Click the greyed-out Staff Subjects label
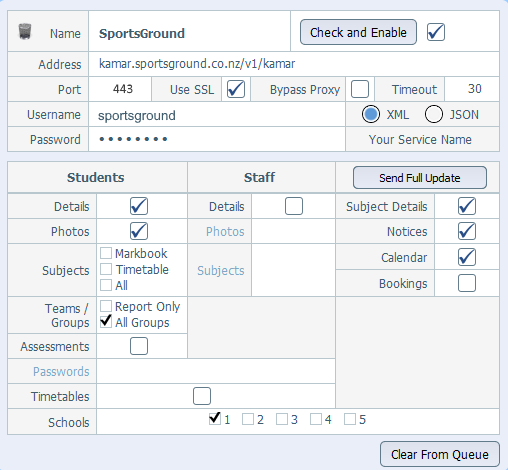Screen dimensions: 508x470 pos(221,271)
